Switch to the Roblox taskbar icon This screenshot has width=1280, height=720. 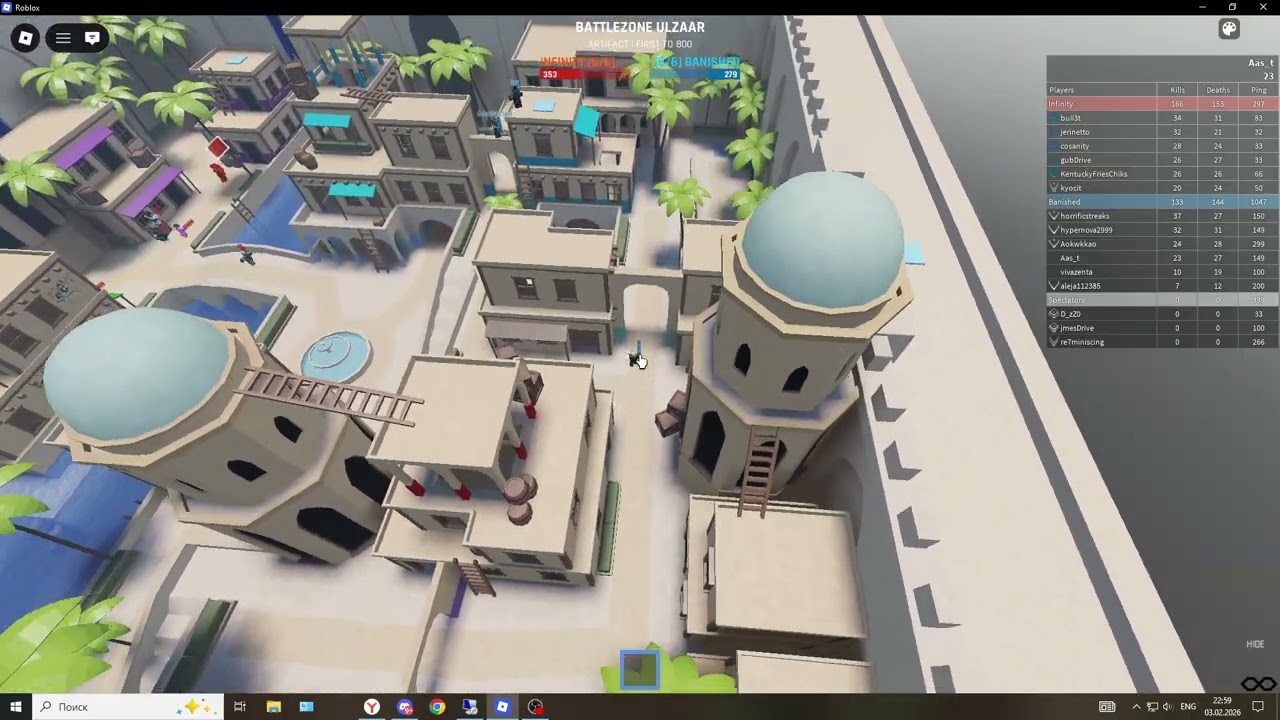[503, 707]
